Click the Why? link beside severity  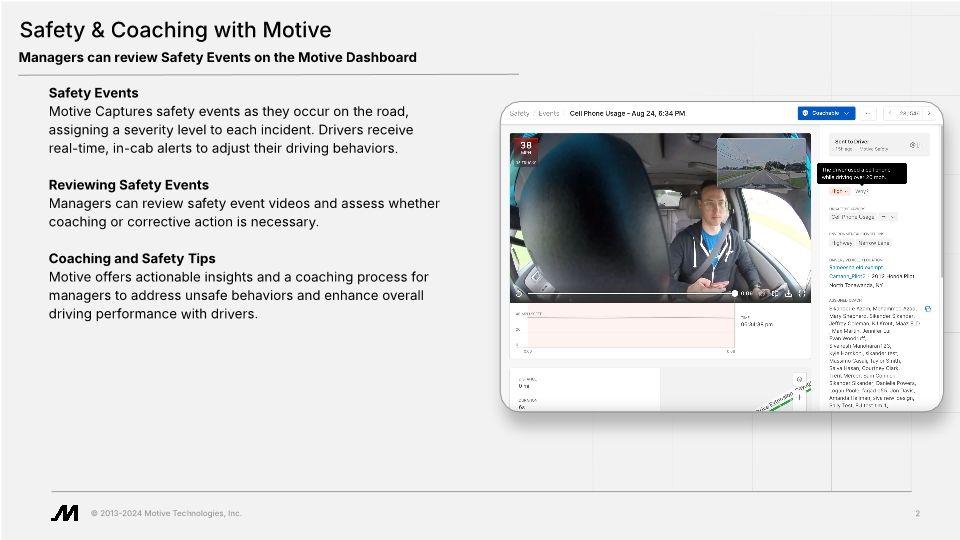tap(862, 190)
